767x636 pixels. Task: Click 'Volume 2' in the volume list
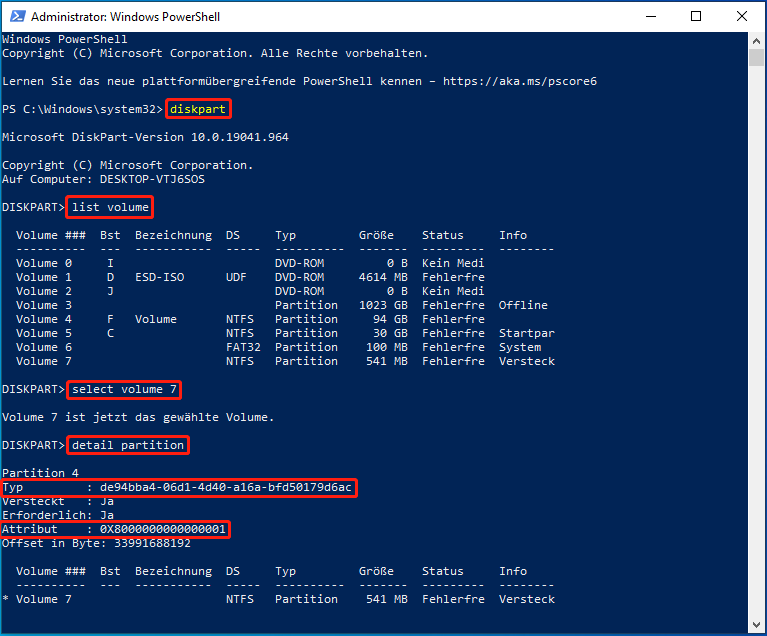click(x=44, y=291)
